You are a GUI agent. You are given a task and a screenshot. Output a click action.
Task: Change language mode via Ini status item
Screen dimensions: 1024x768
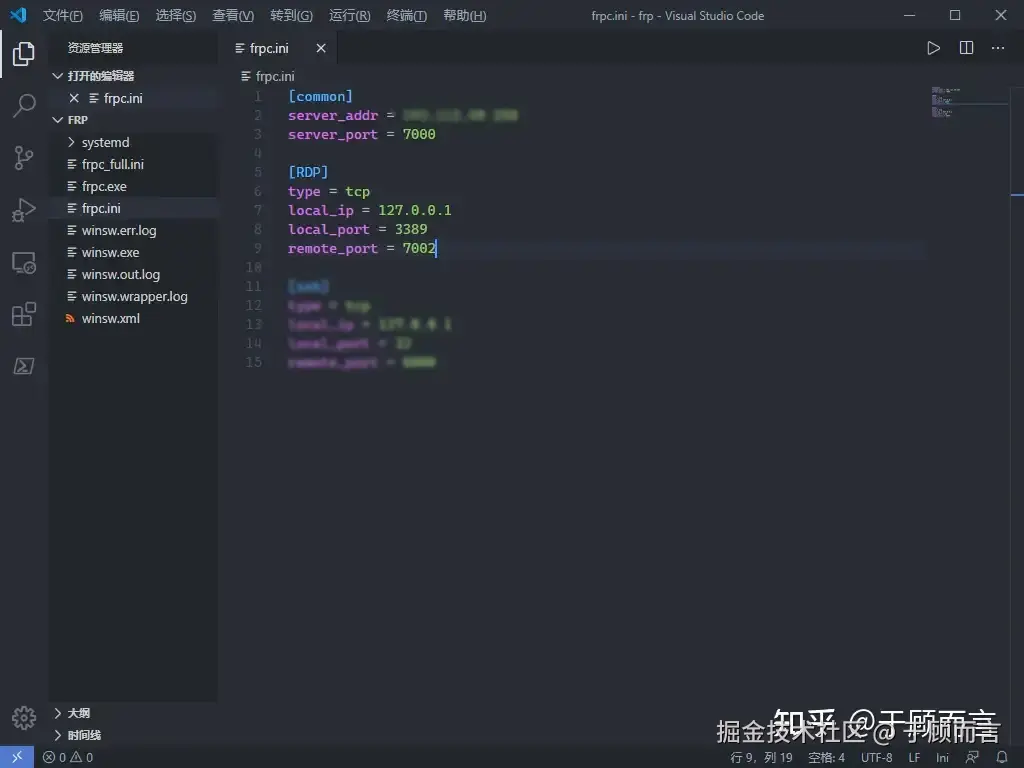(942, 757)
